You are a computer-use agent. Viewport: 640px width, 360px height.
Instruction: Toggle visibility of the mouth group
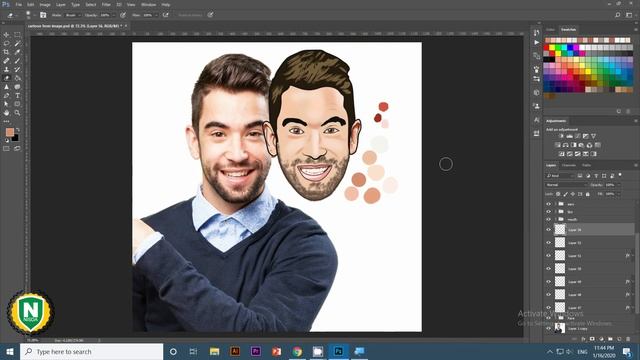(x=548, y=219)
